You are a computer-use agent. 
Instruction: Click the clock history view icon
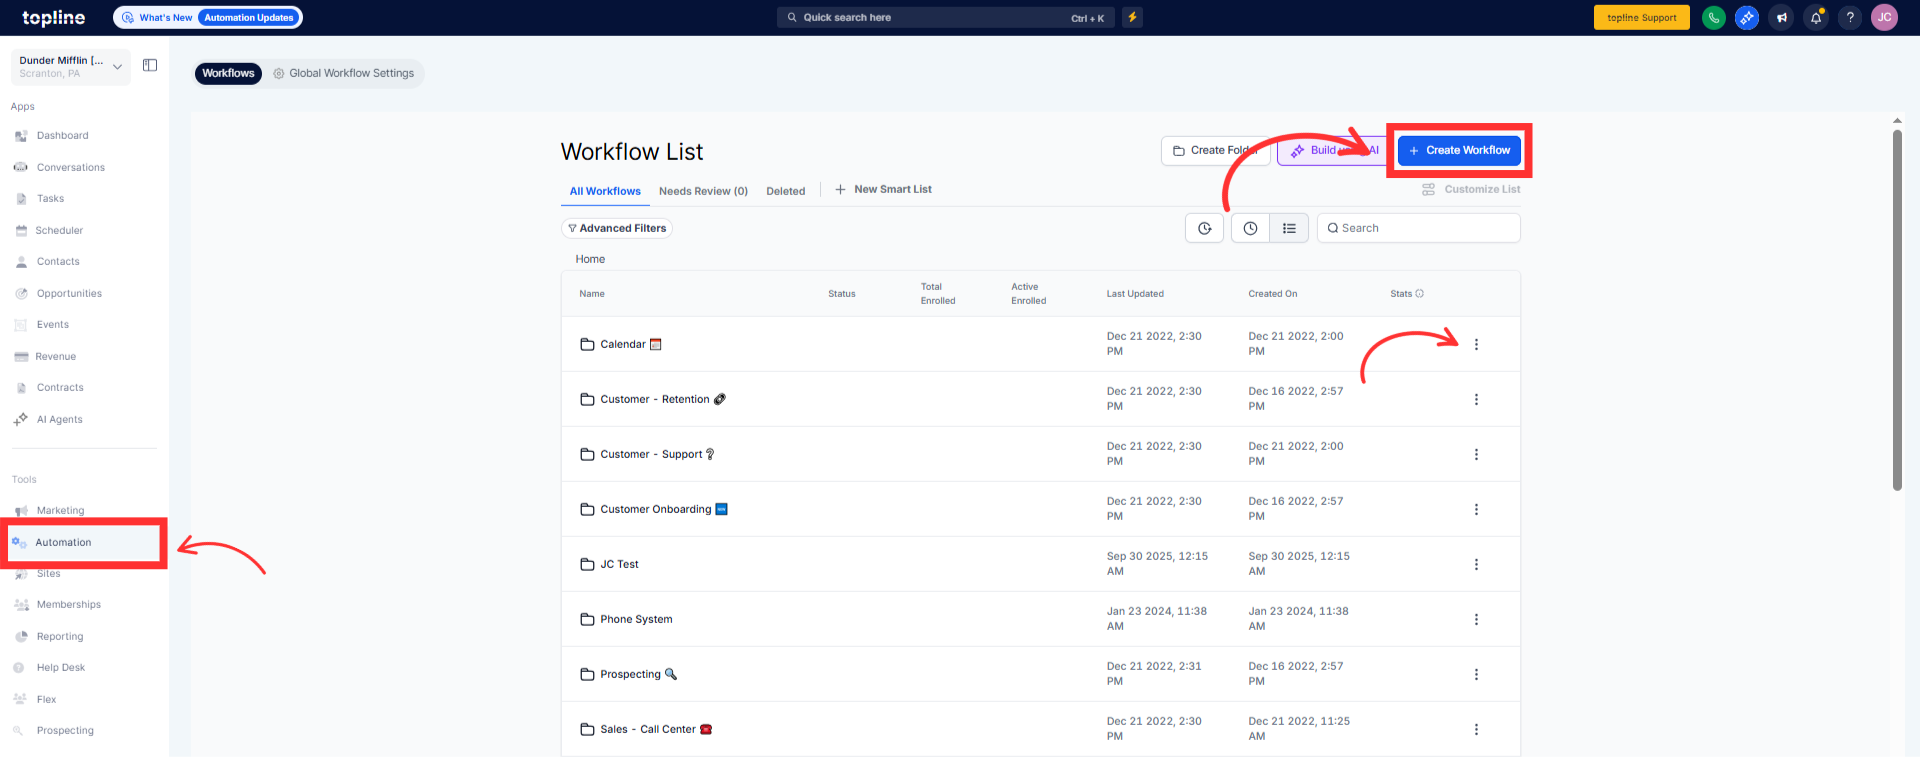point(1250,229)
